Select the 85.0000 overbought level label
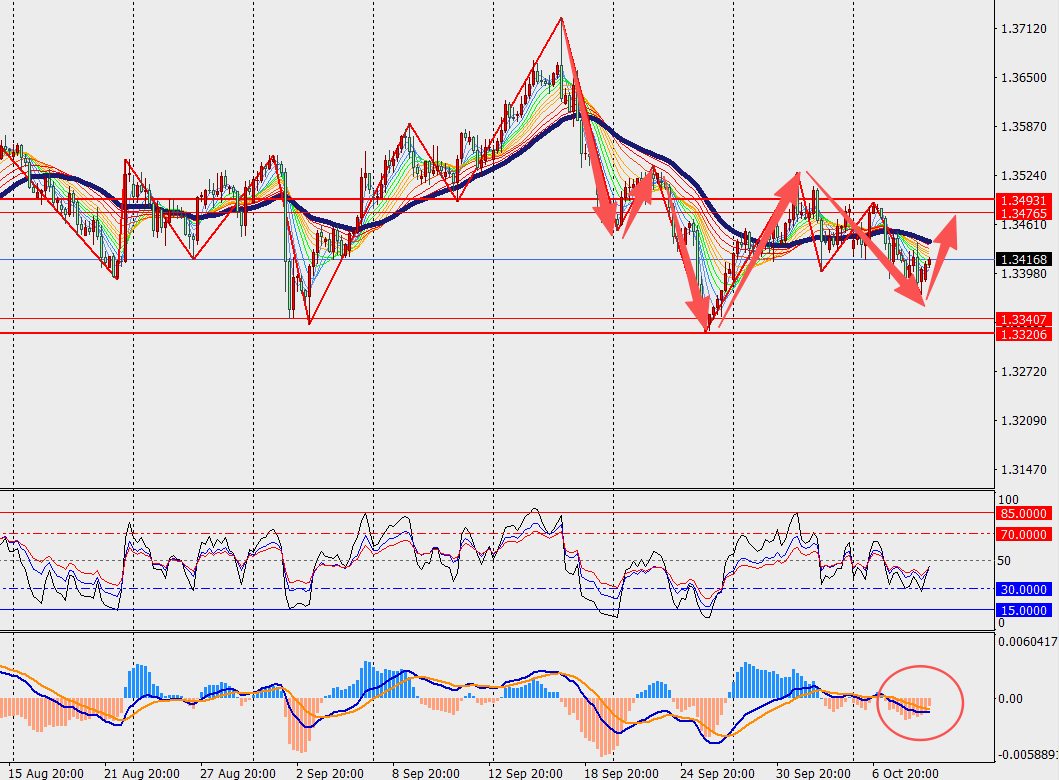This screenshot has height=780, width=1059. pyautogui.click(x=1023, y=514)
